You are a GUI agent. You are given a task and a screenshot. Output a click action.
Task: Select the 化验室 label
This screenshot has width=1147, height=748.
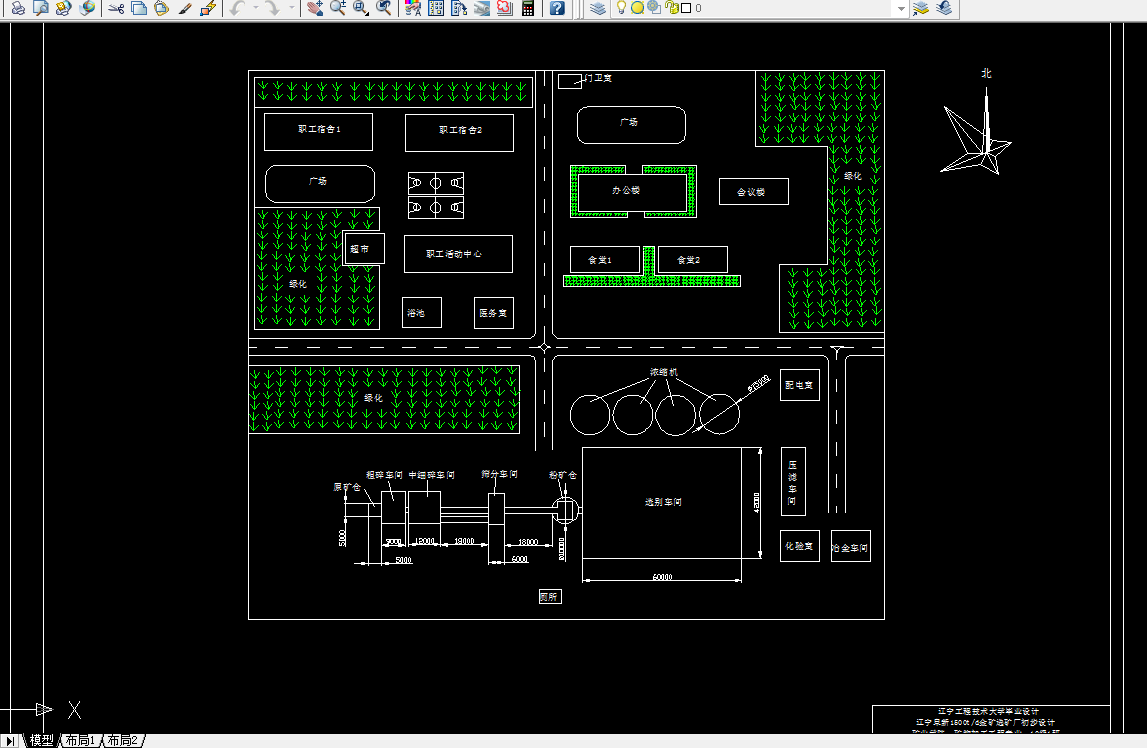tap(799, 546)
